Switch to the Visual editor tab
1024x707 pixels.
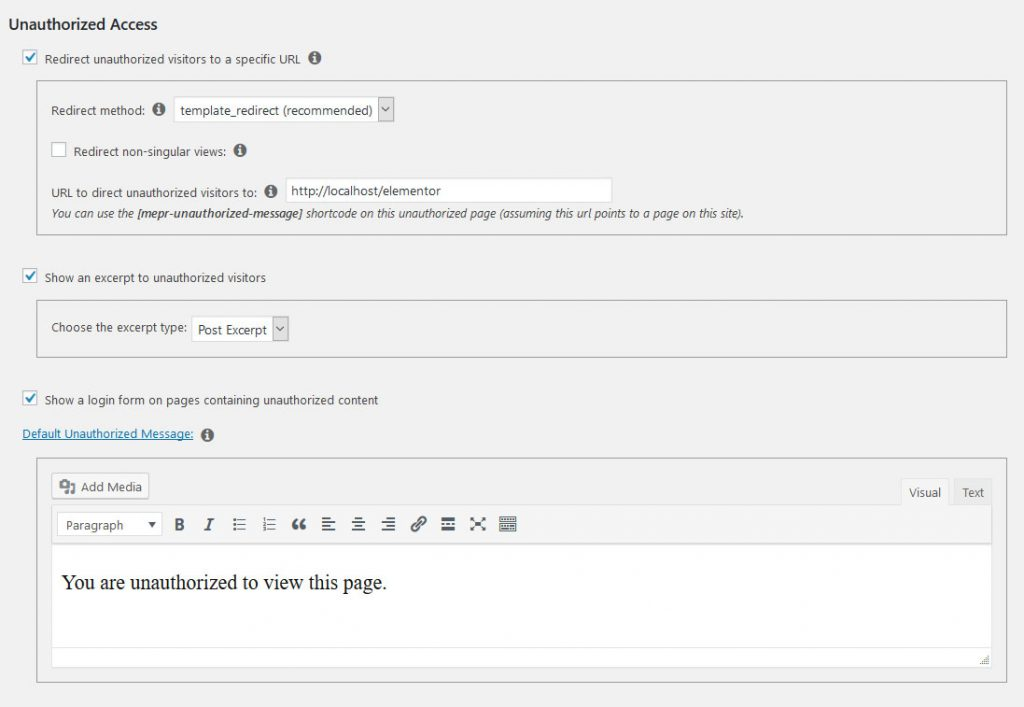(924, 492)
